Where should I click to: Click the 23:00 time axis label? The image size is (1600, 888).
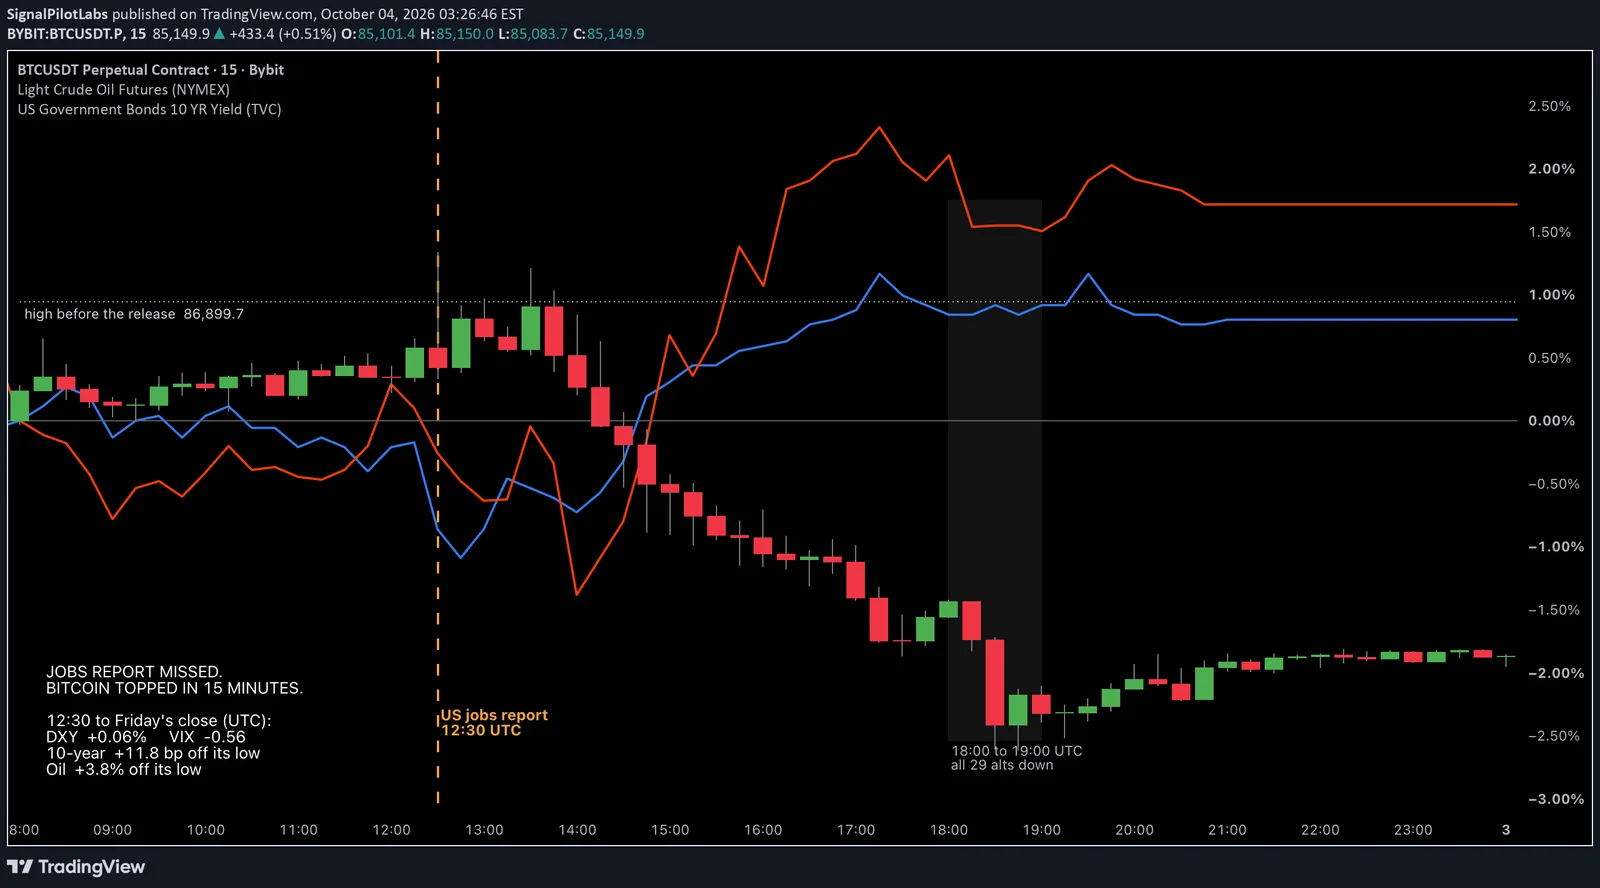tap(1413, 830)
